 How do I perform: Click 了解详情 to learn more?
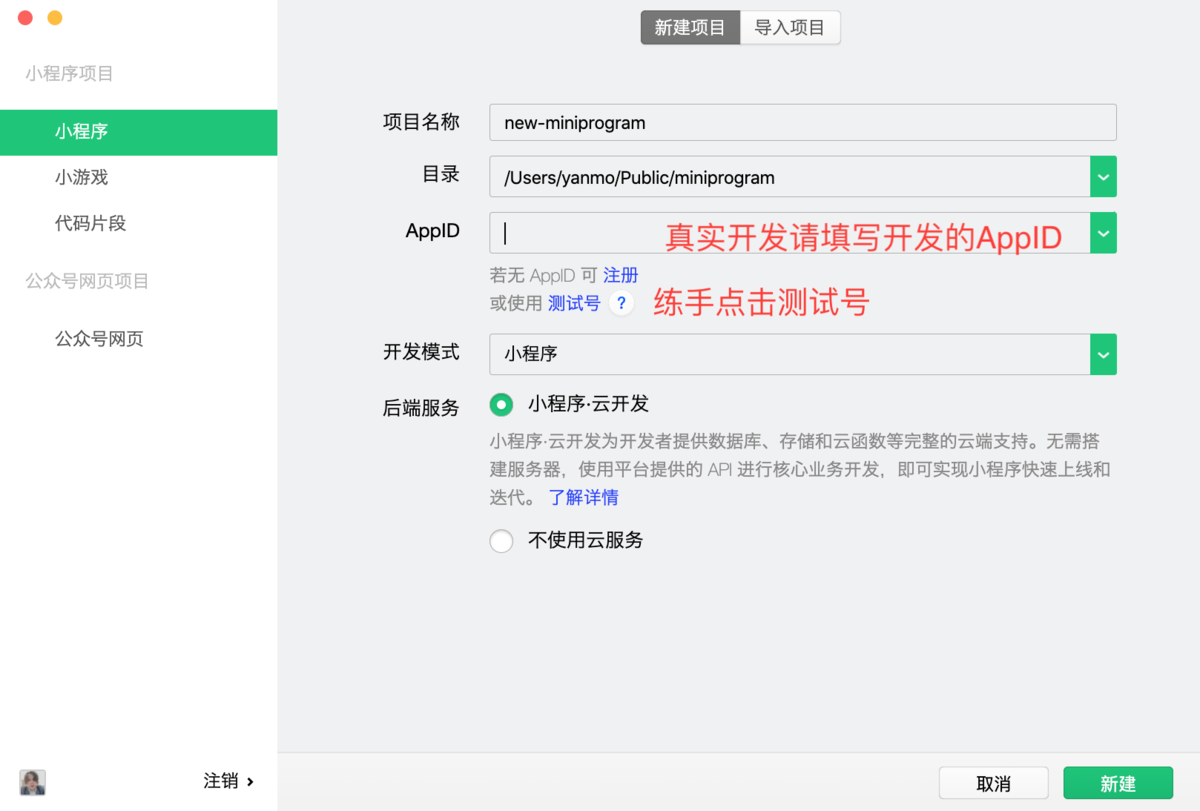tap(583, 497)
